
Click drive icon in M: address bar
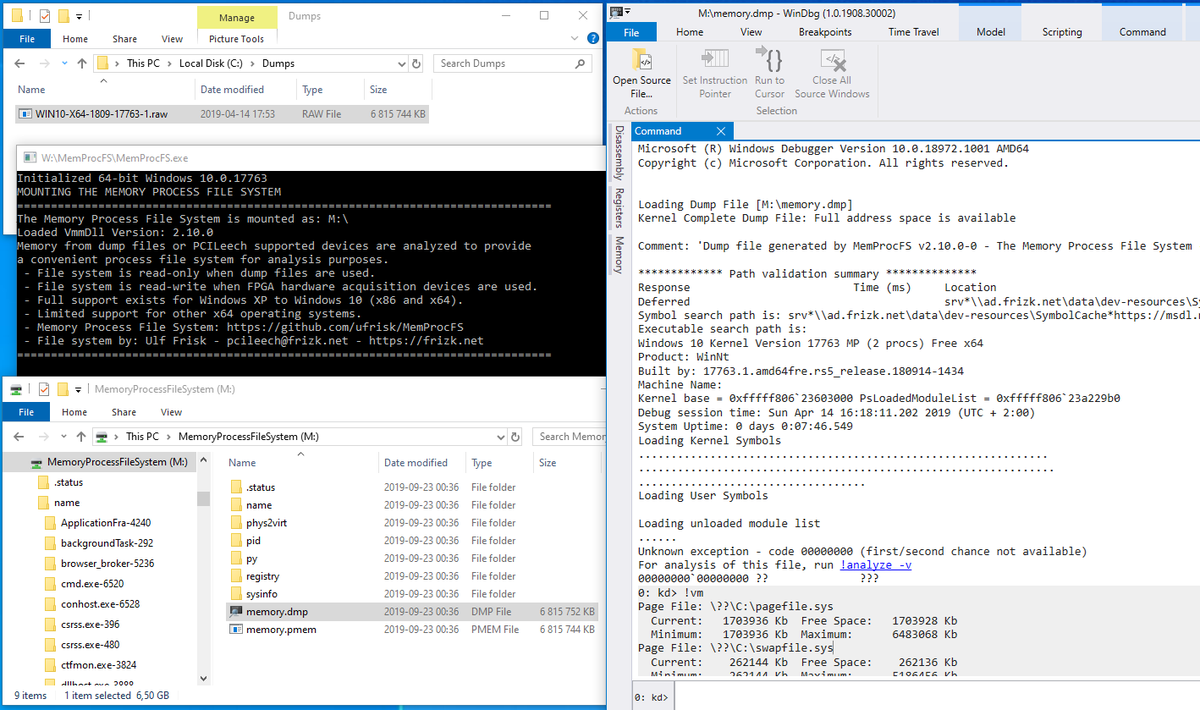click(x=101, y=436)
